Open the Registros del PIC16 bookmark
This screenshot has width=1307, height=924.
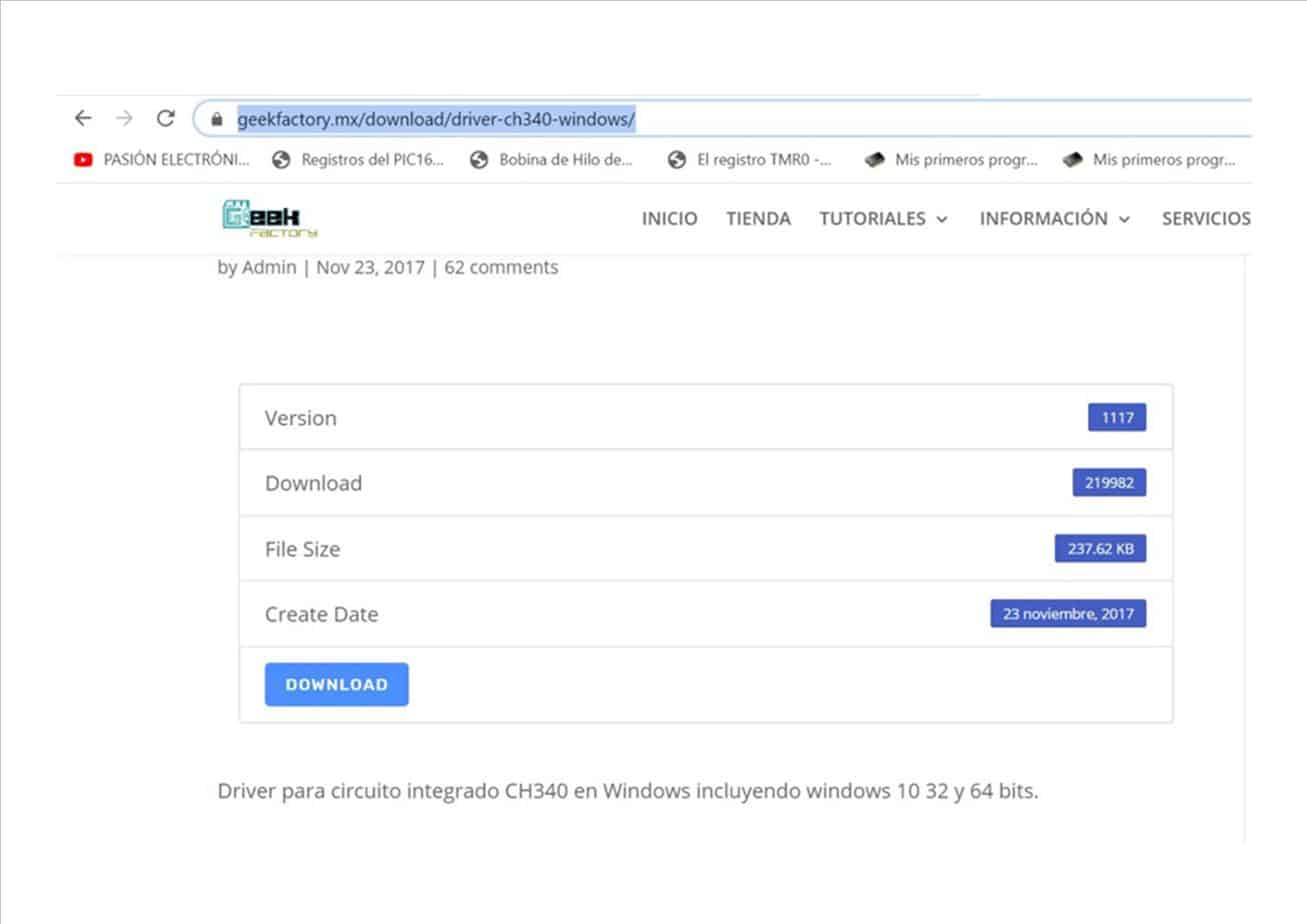click(359, 159)
